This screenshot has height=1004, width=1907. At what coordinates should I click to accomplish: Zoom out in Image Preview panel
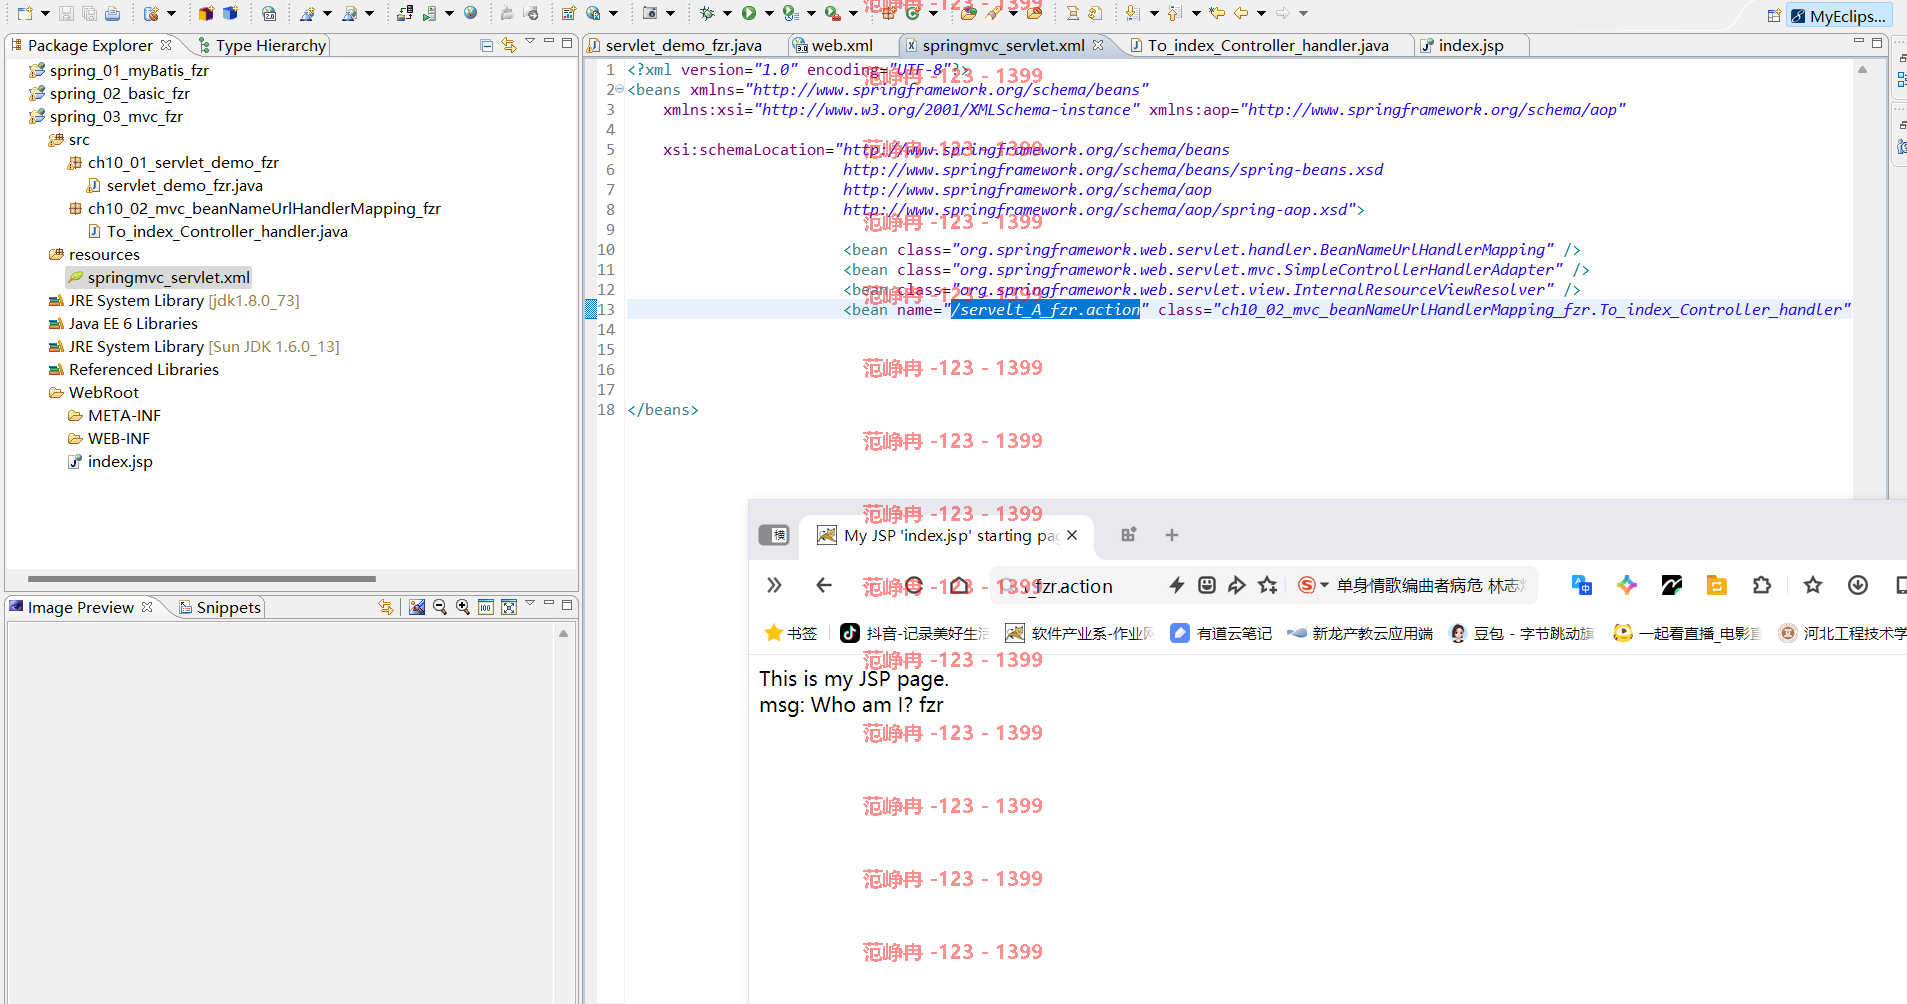(440, 607)
